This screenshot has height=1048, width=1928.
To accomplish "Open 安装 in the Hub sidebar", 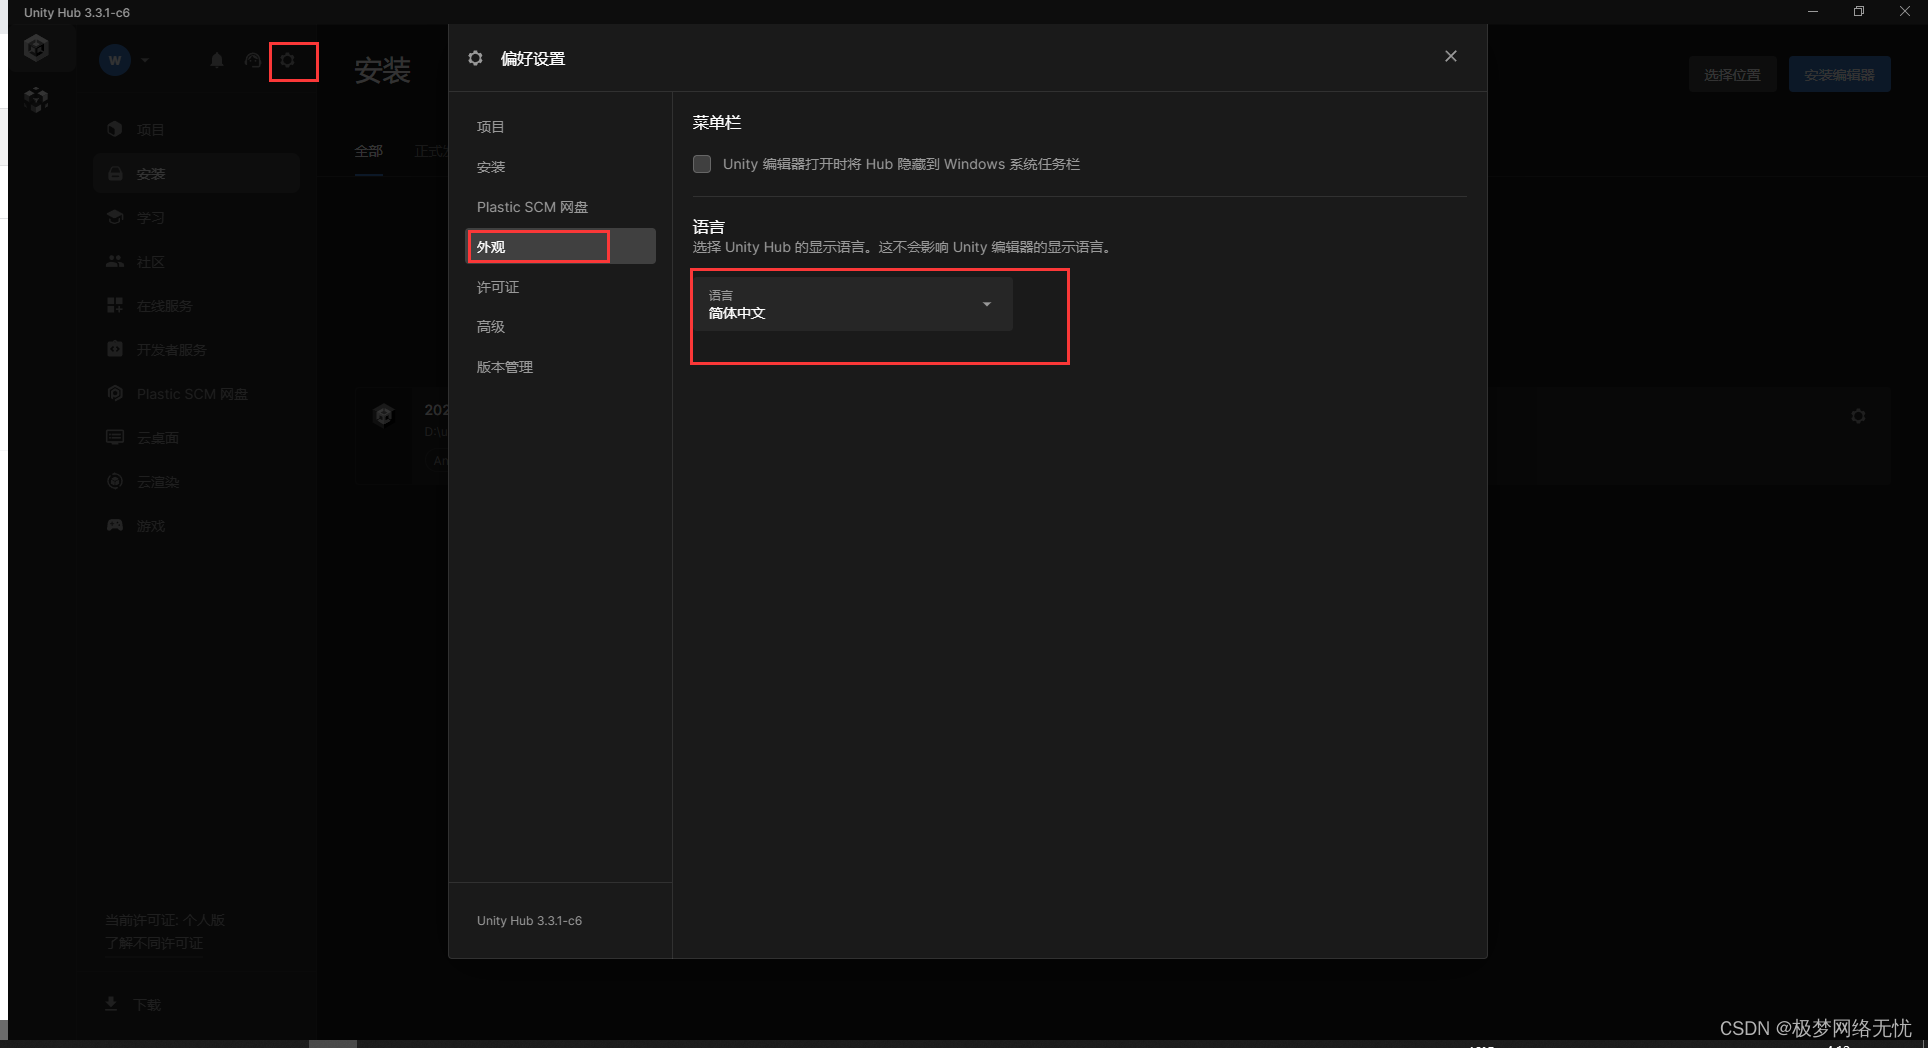I will 196,173.
